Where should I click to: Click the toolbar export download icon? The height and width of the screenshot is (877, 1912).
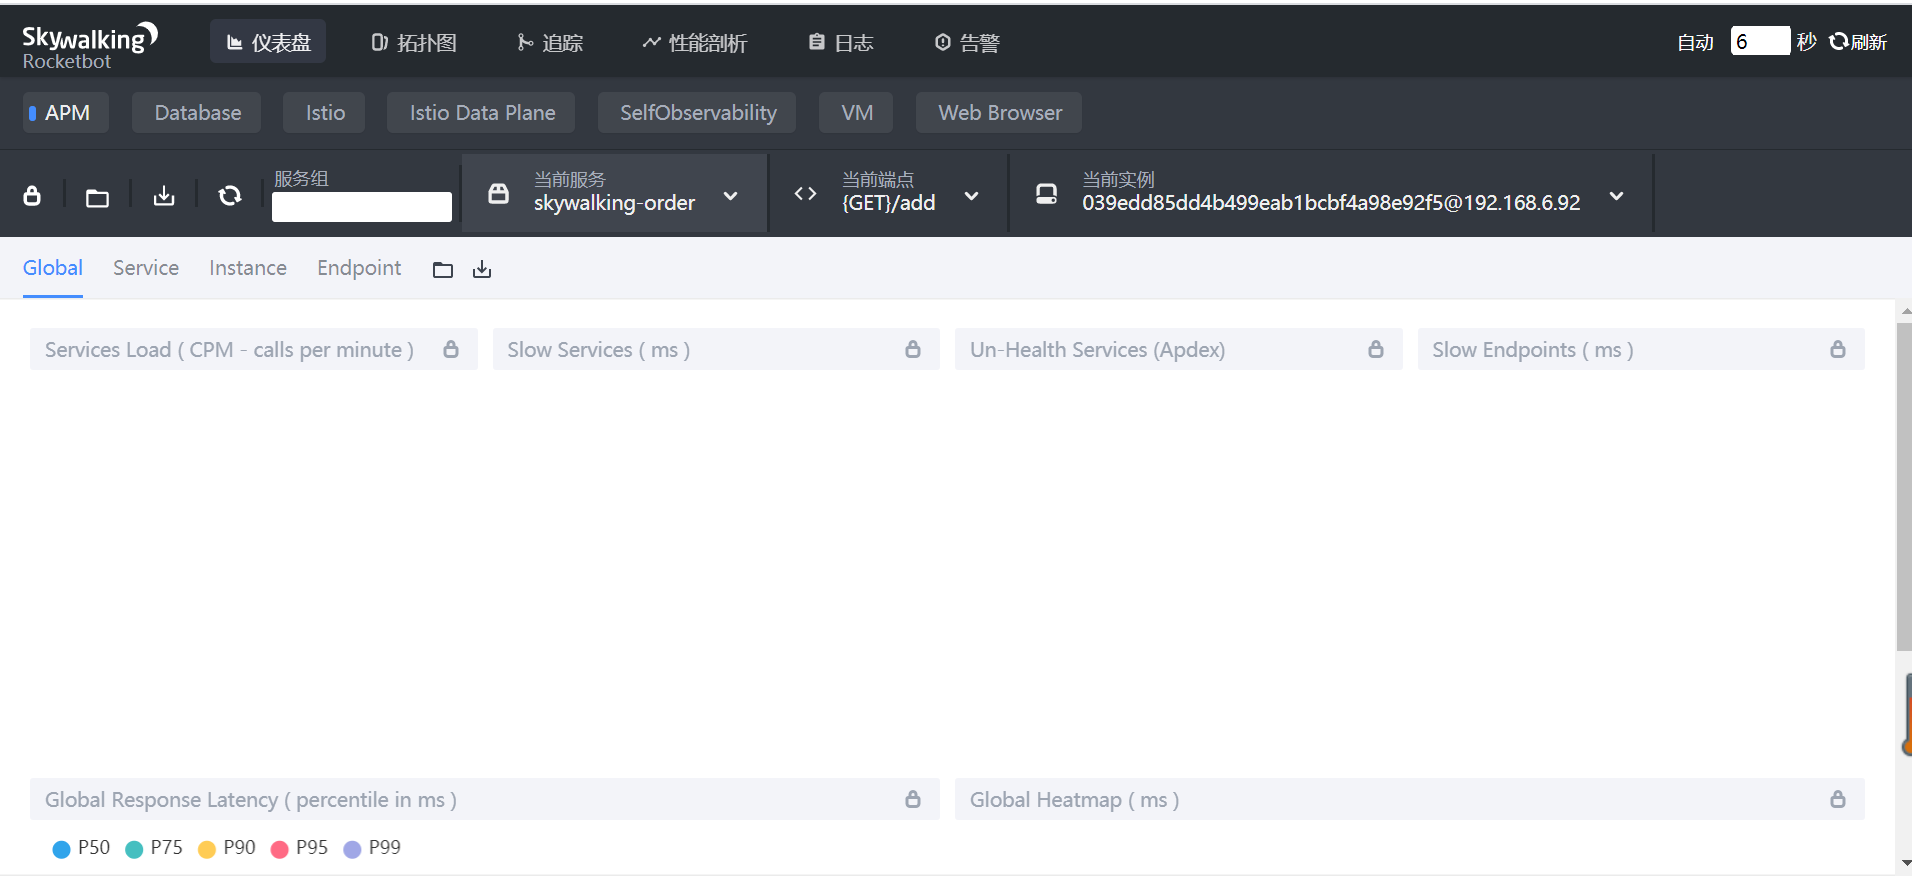pos(164,195)
